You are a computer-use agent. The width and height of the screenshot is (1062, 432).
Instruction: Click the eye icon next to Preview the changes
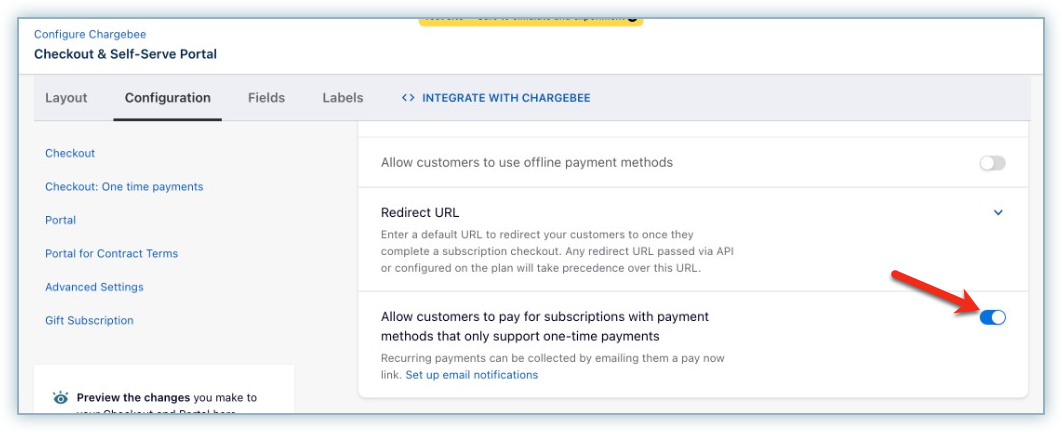tap(61, 398)
